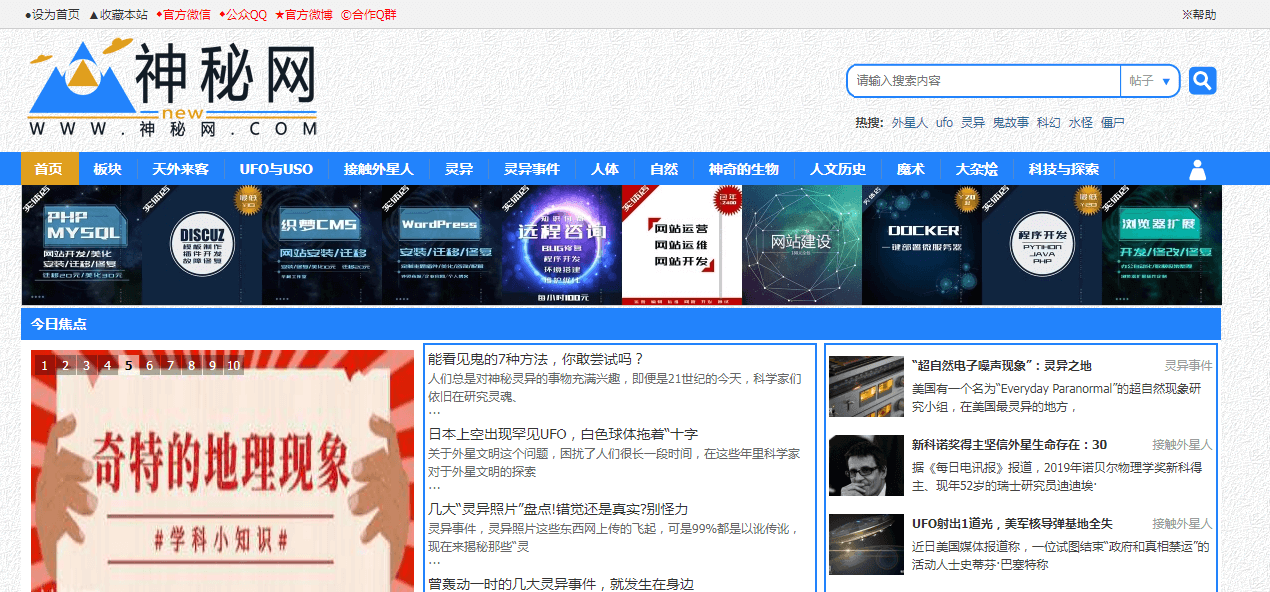Focus the search content input field

tap(983, 81)
